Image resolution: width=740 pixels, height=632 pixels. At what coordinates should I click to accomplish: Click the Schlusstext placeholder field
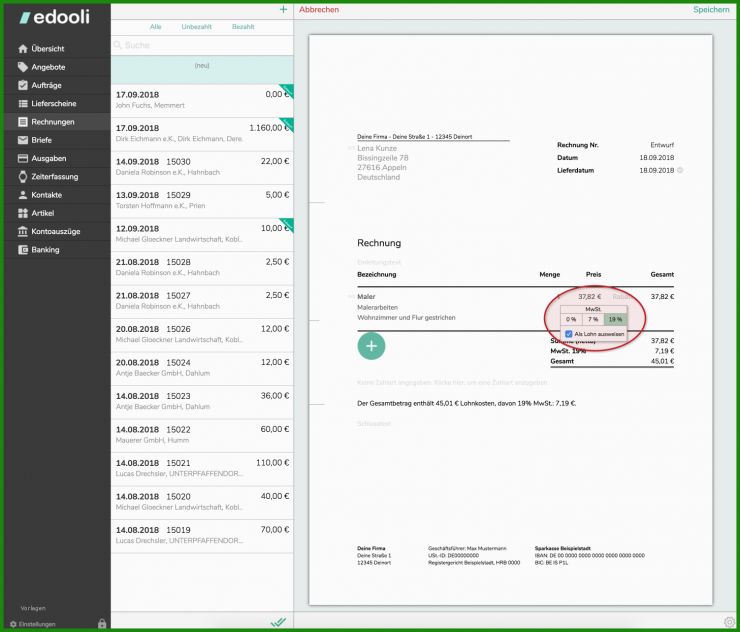(374, 424)
